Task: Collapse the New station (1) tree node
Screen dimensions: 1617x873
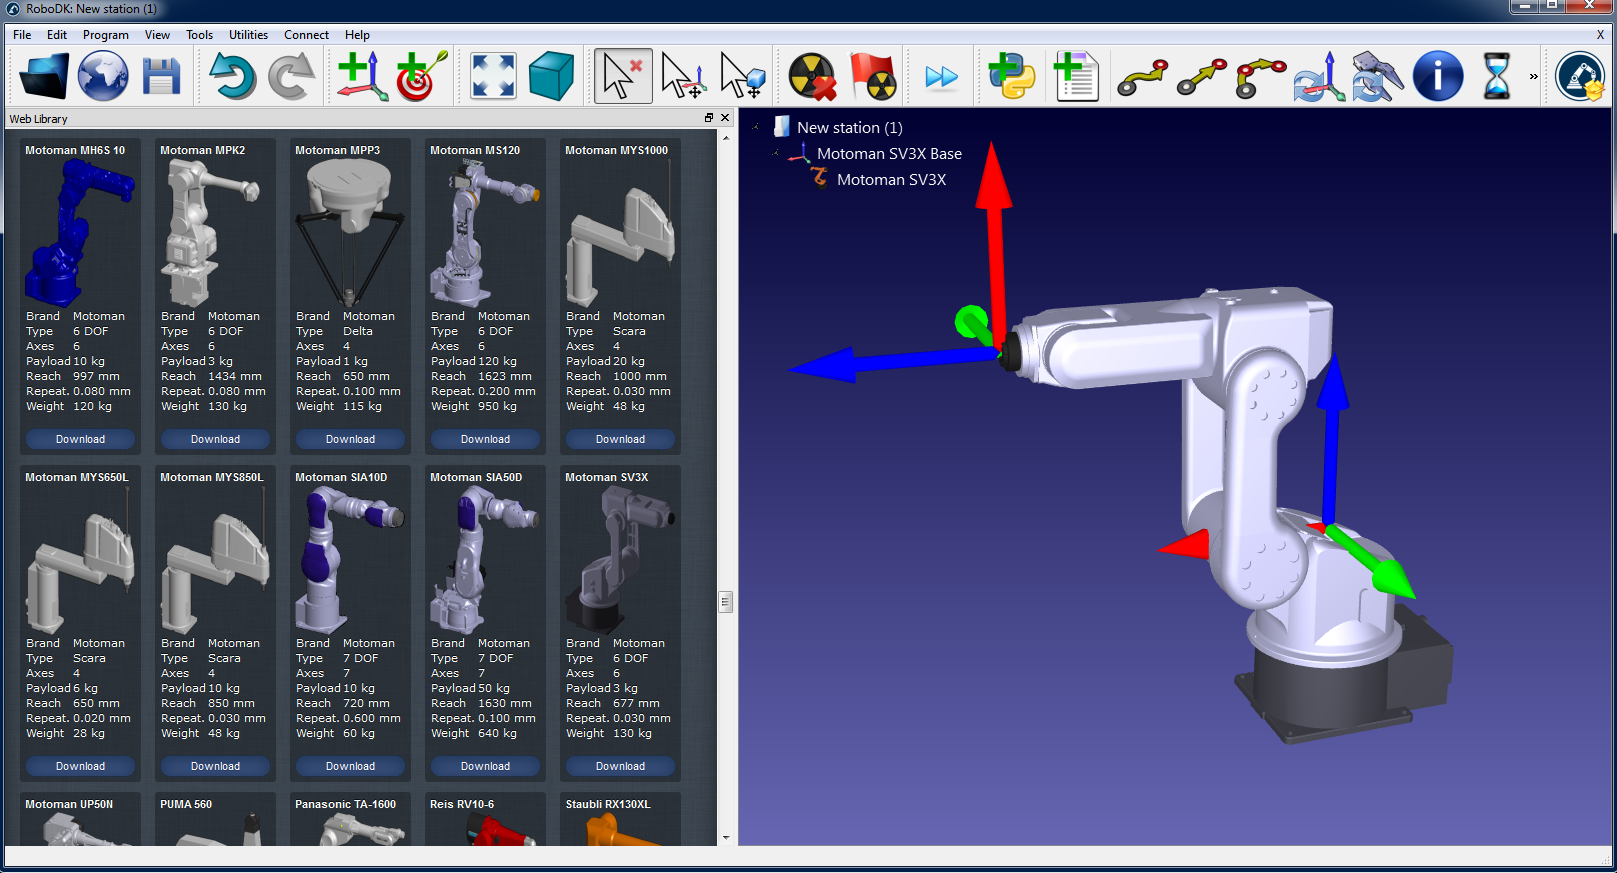Action: (x=756, y=127)
